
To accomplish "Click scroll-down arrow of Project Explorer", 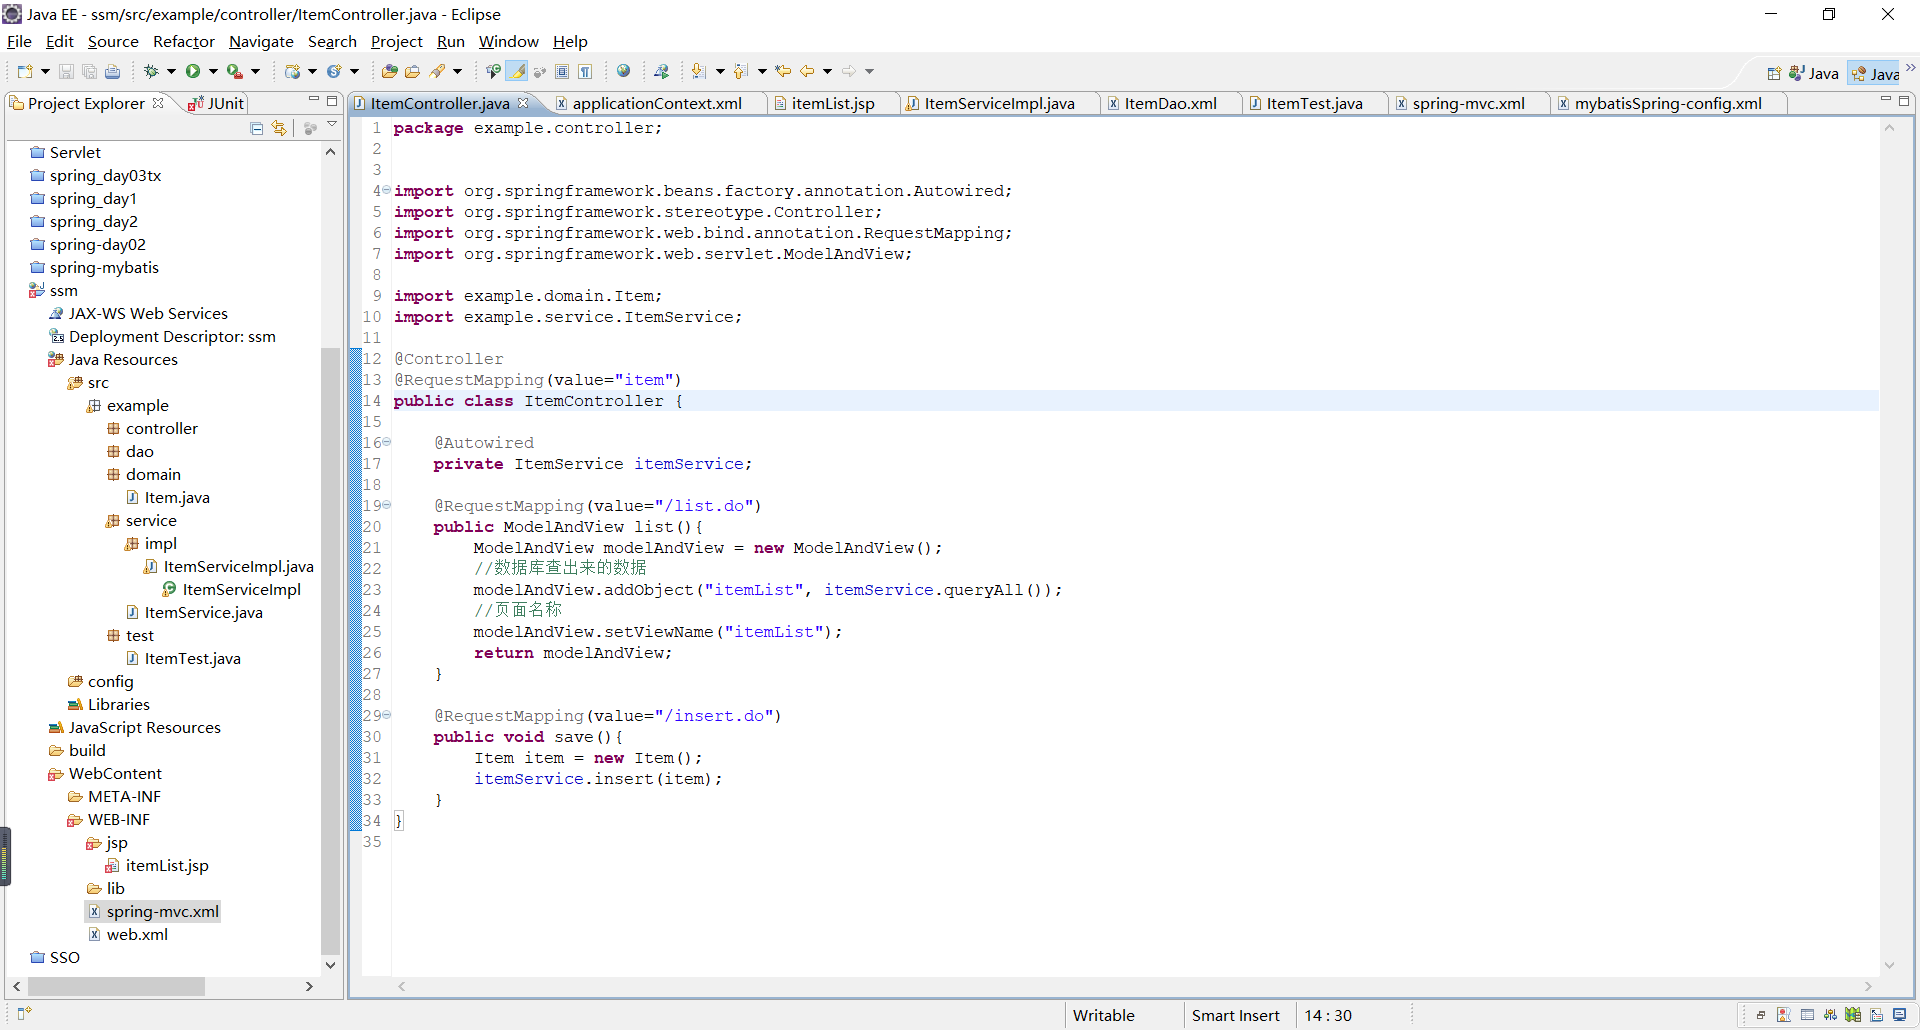I will [x=330, y=965].
